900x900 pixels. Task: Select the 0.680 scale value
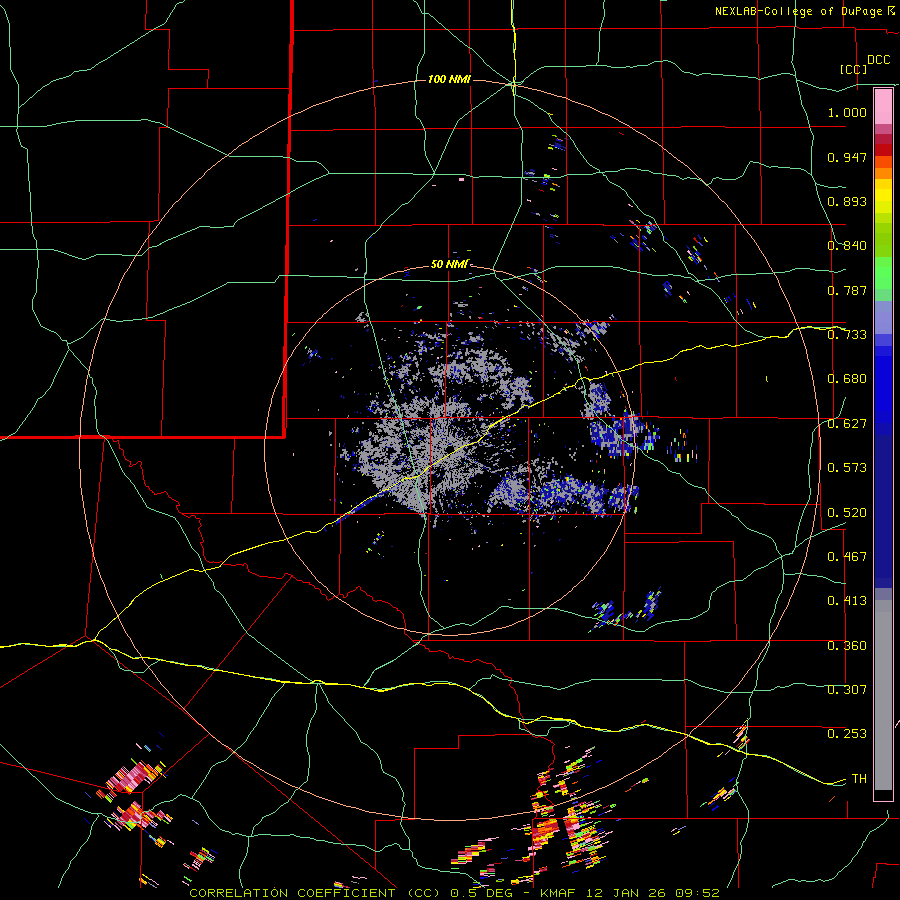(847, 379)
